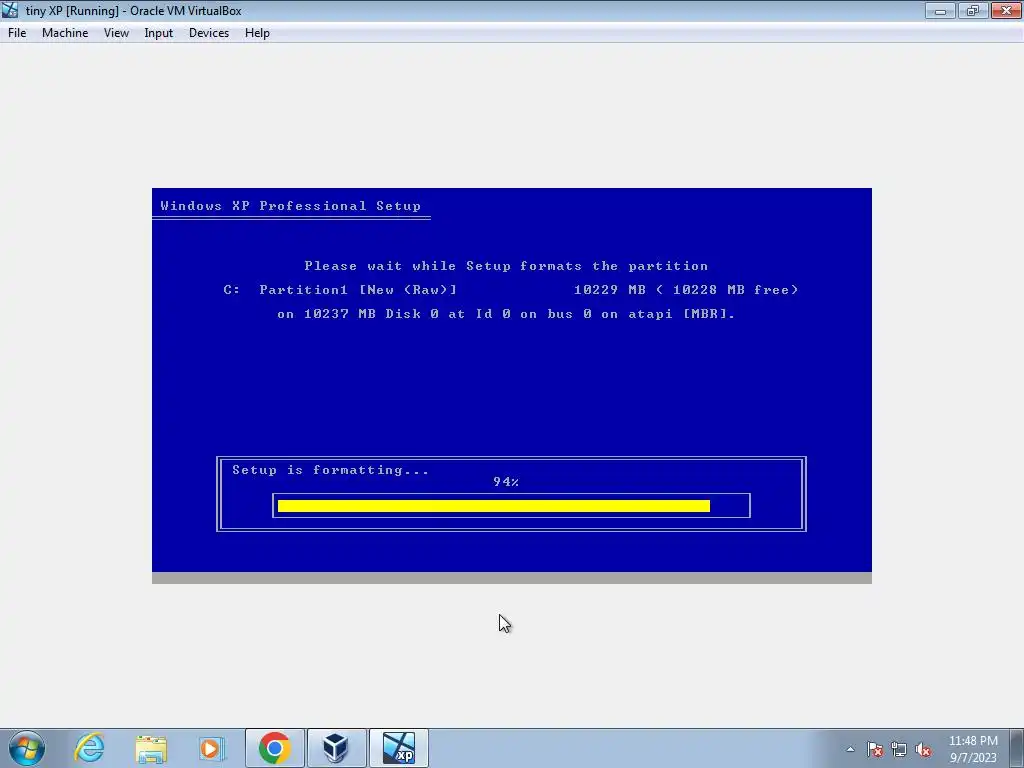The height and width of the screenshot is (768, 1024).
Task: Open Windows Explorer folder icon in taskbar
Action: click(151, 748)
